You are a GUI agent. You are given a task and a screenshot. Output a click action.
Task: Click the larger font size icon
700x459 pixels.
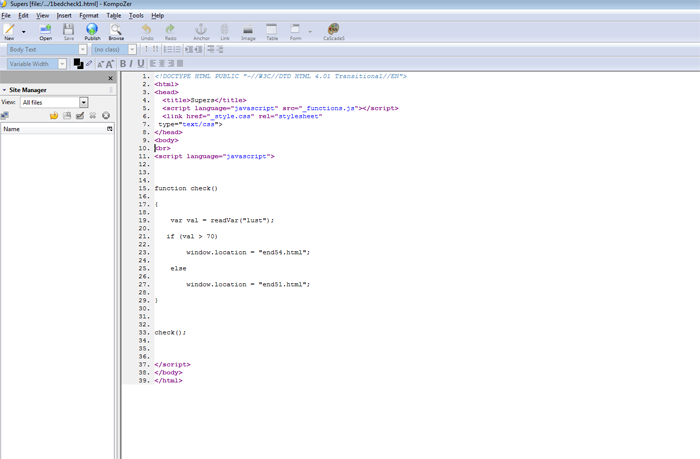(110, 64)
